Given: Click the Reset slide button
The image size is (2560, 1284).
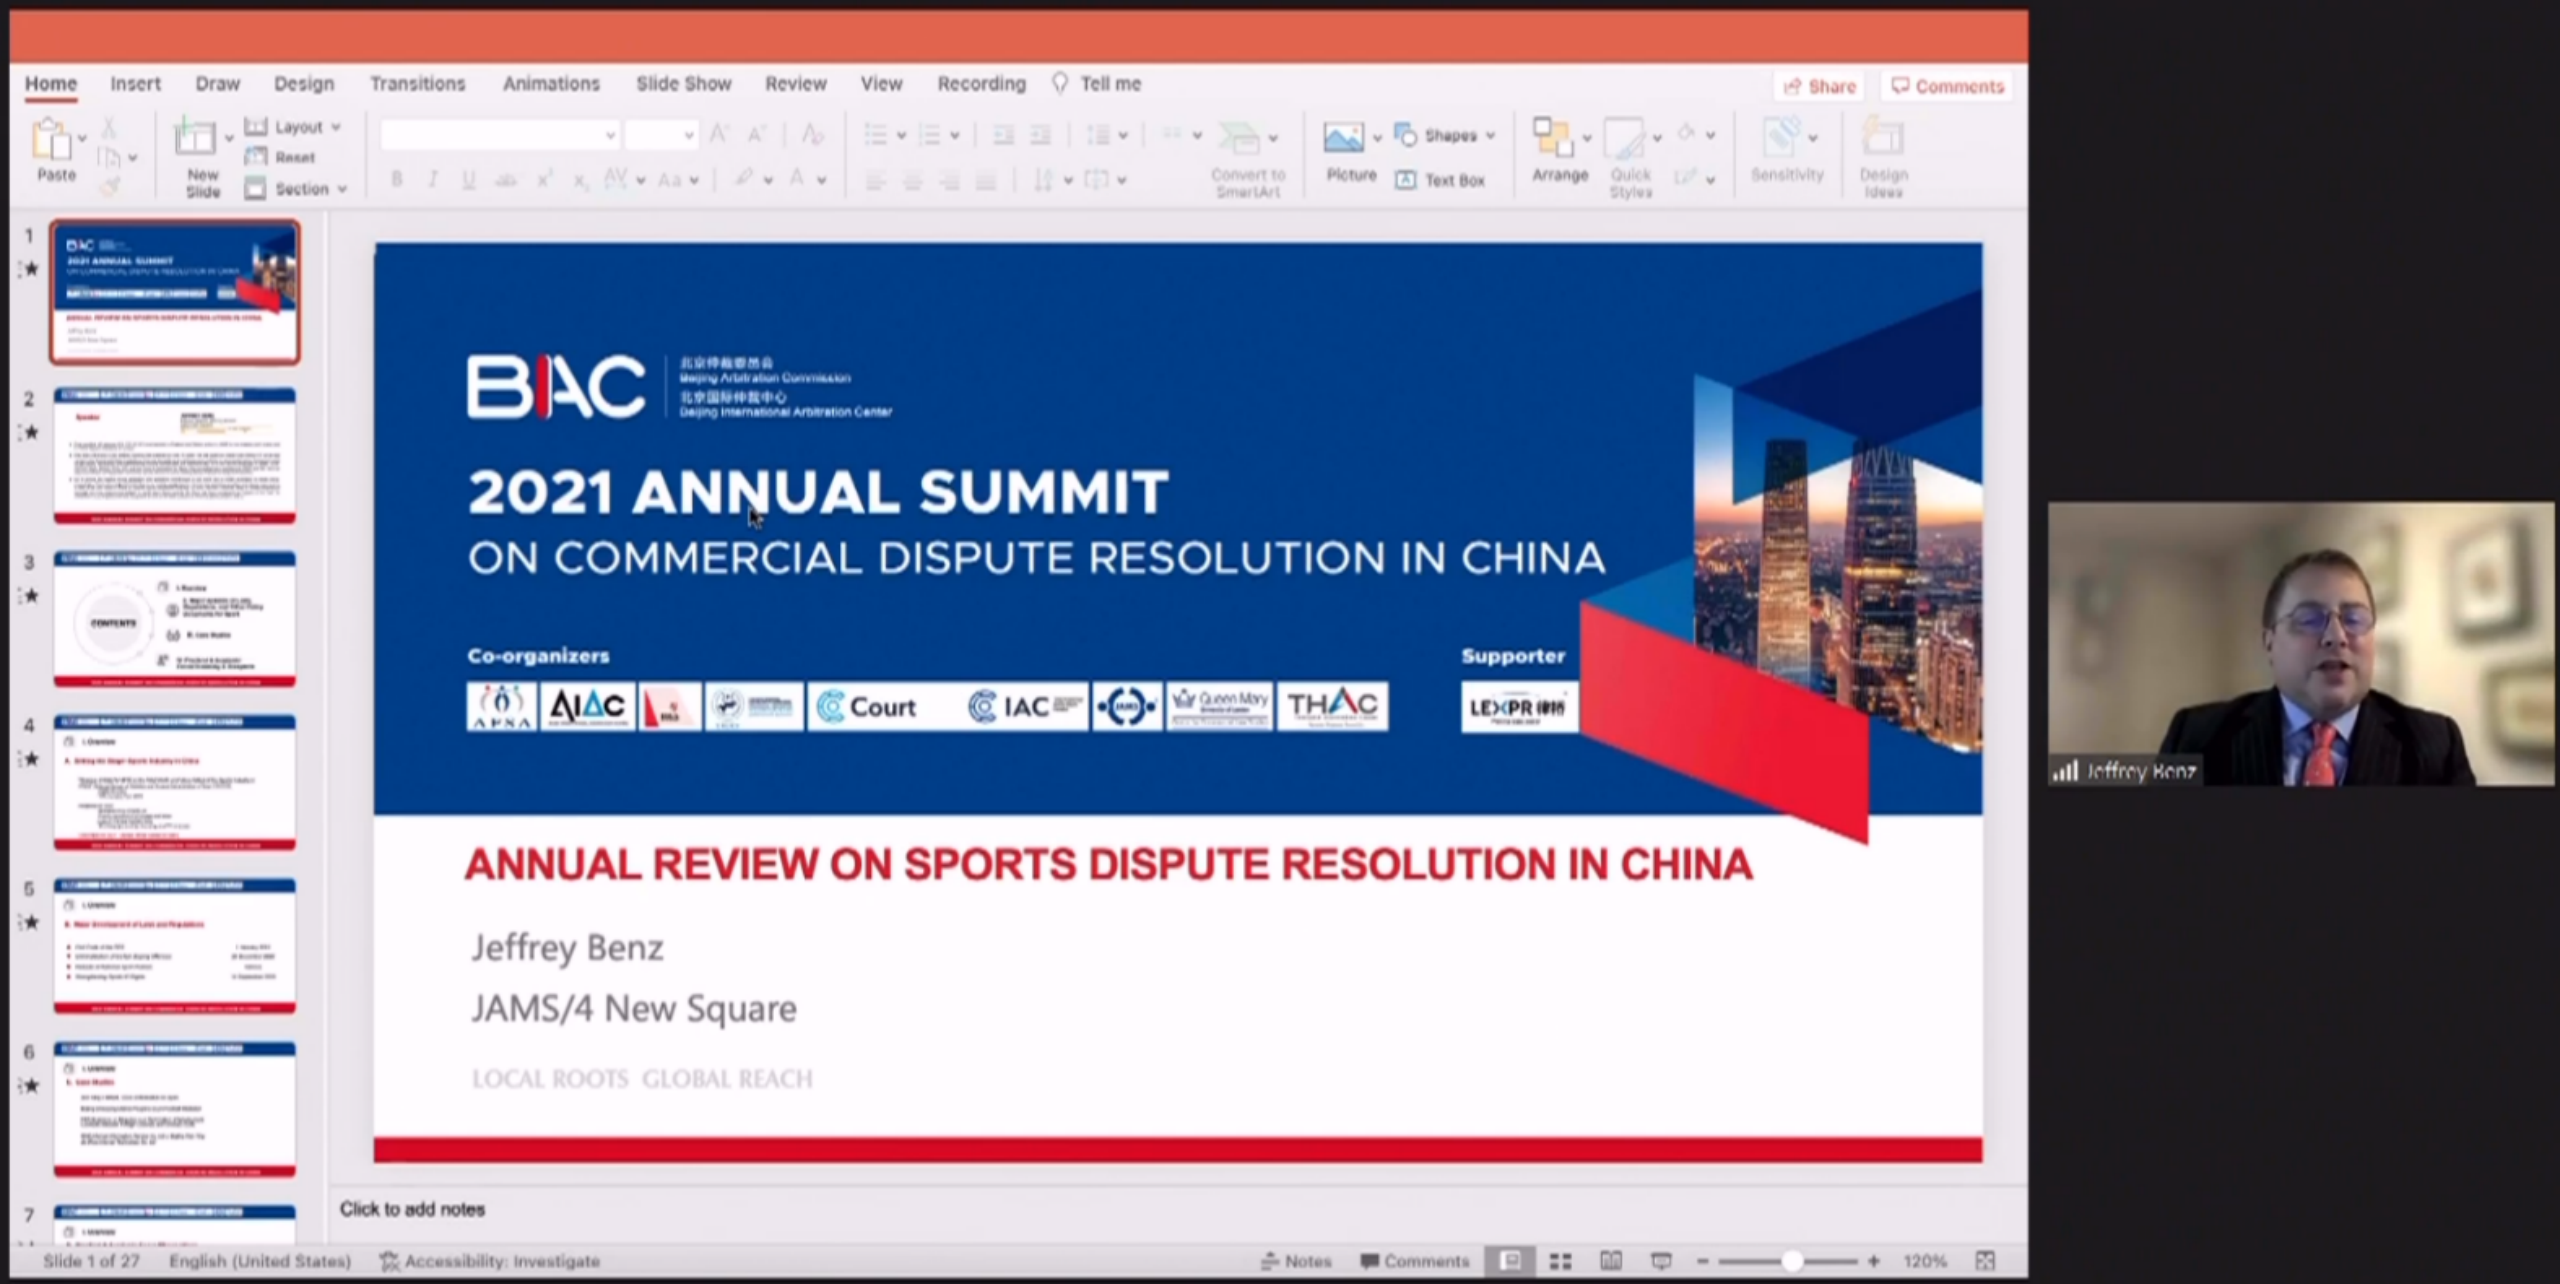Looking at the screenshot, I should tap(281, 157).
